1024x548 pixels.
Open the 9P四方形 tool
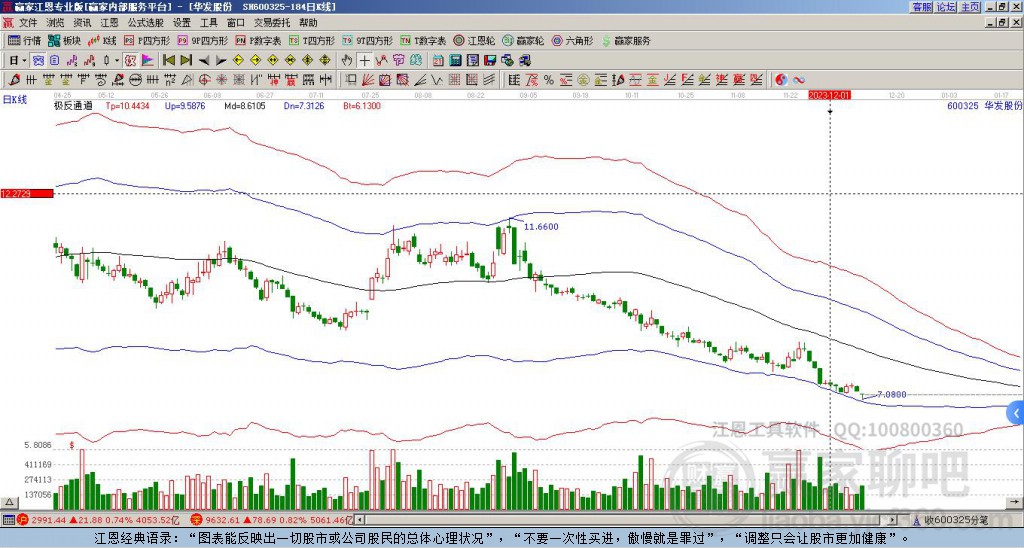pos(202,40)
